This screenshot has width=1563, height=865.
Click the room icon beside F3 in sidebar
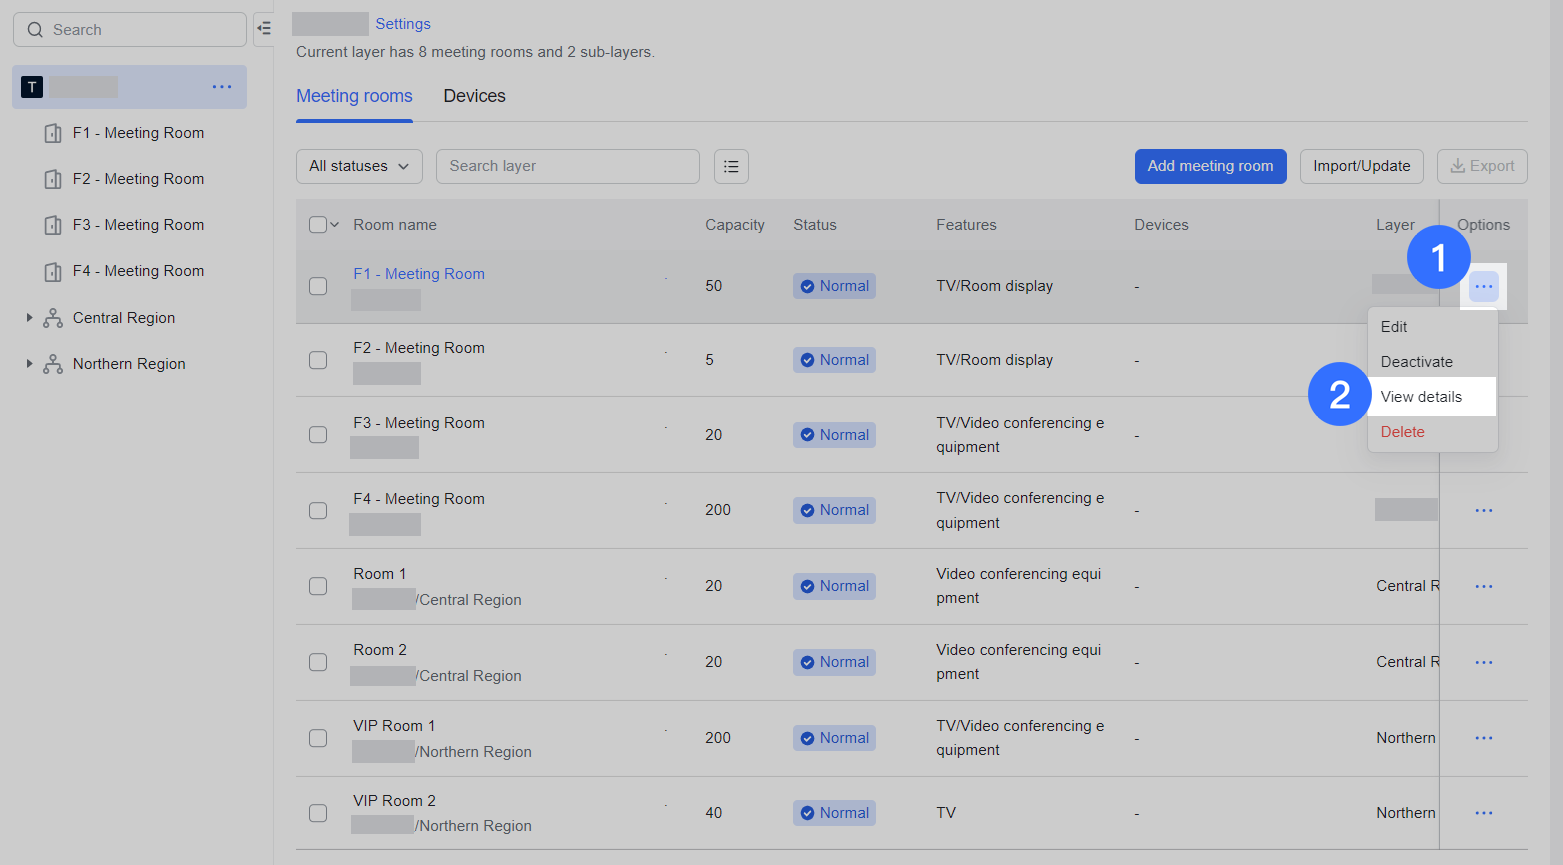(53, 225)
